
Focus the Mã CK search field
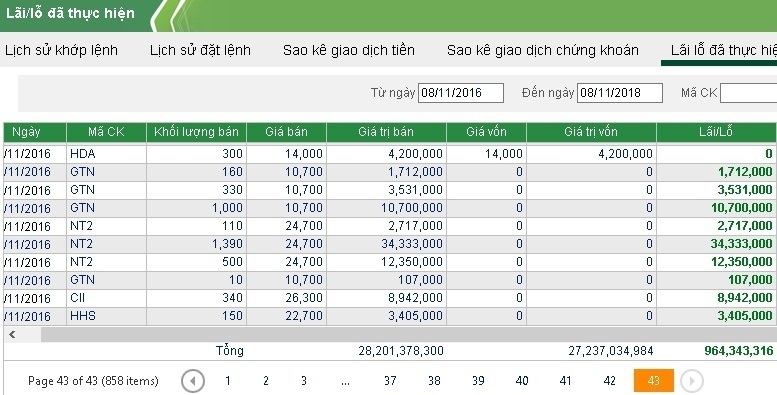click(x=748, y=93)
